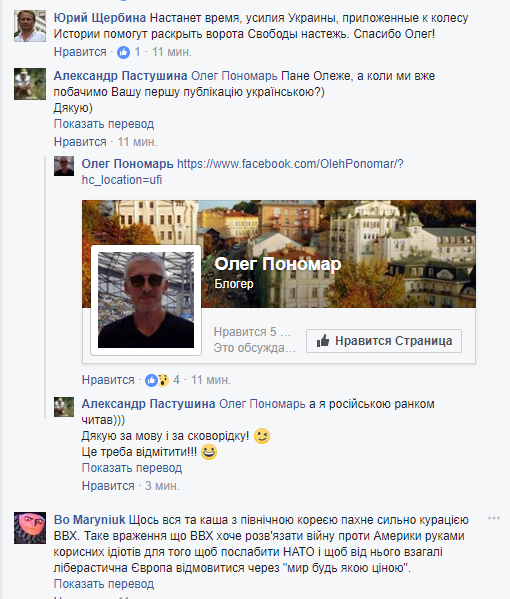Open the three-dot options menu on Bo Maryniuk's comment

pyautogui.click(x=494, y=518)
